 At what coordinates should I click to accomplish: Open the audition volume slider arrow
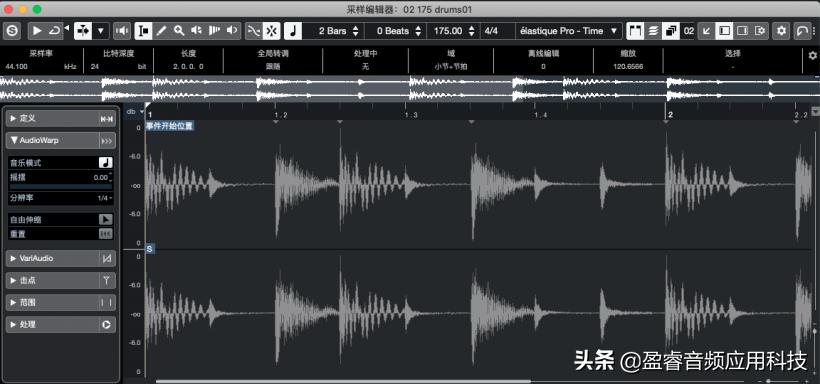pyautogui.click(x=67, y=28)
